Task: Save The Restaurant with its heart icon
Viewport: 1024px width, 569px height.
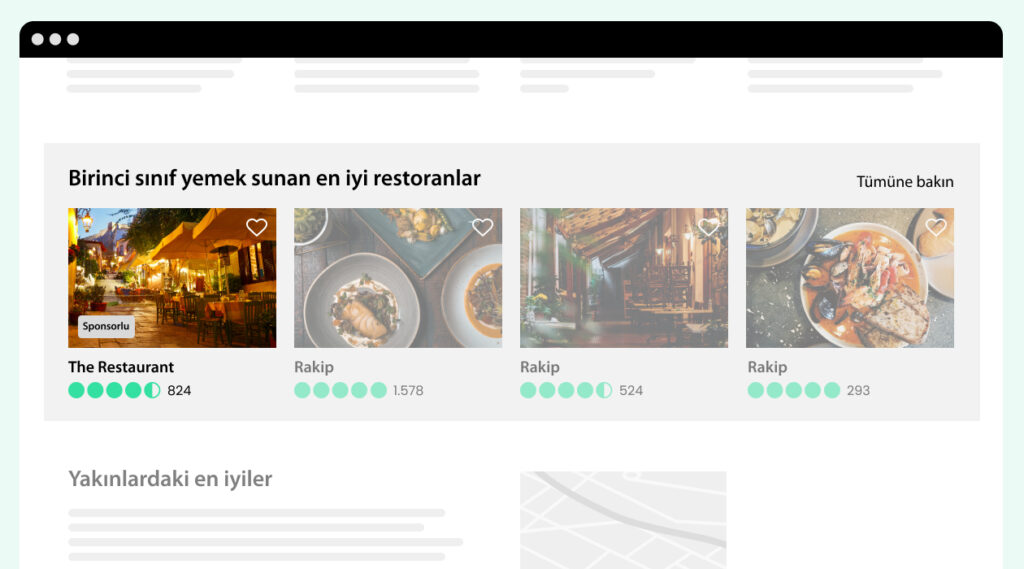Action: coord(257,227)
